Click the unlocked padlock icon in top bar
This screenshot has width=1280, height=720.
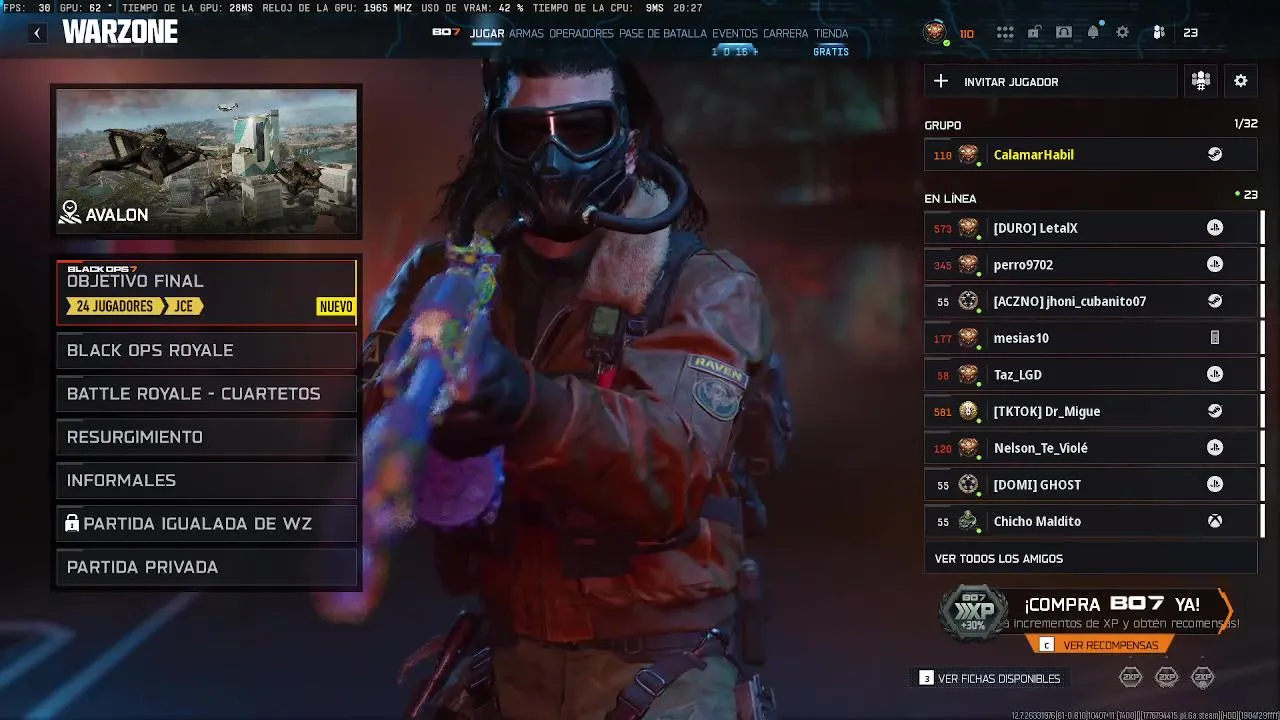click(x=1034, y=33)
